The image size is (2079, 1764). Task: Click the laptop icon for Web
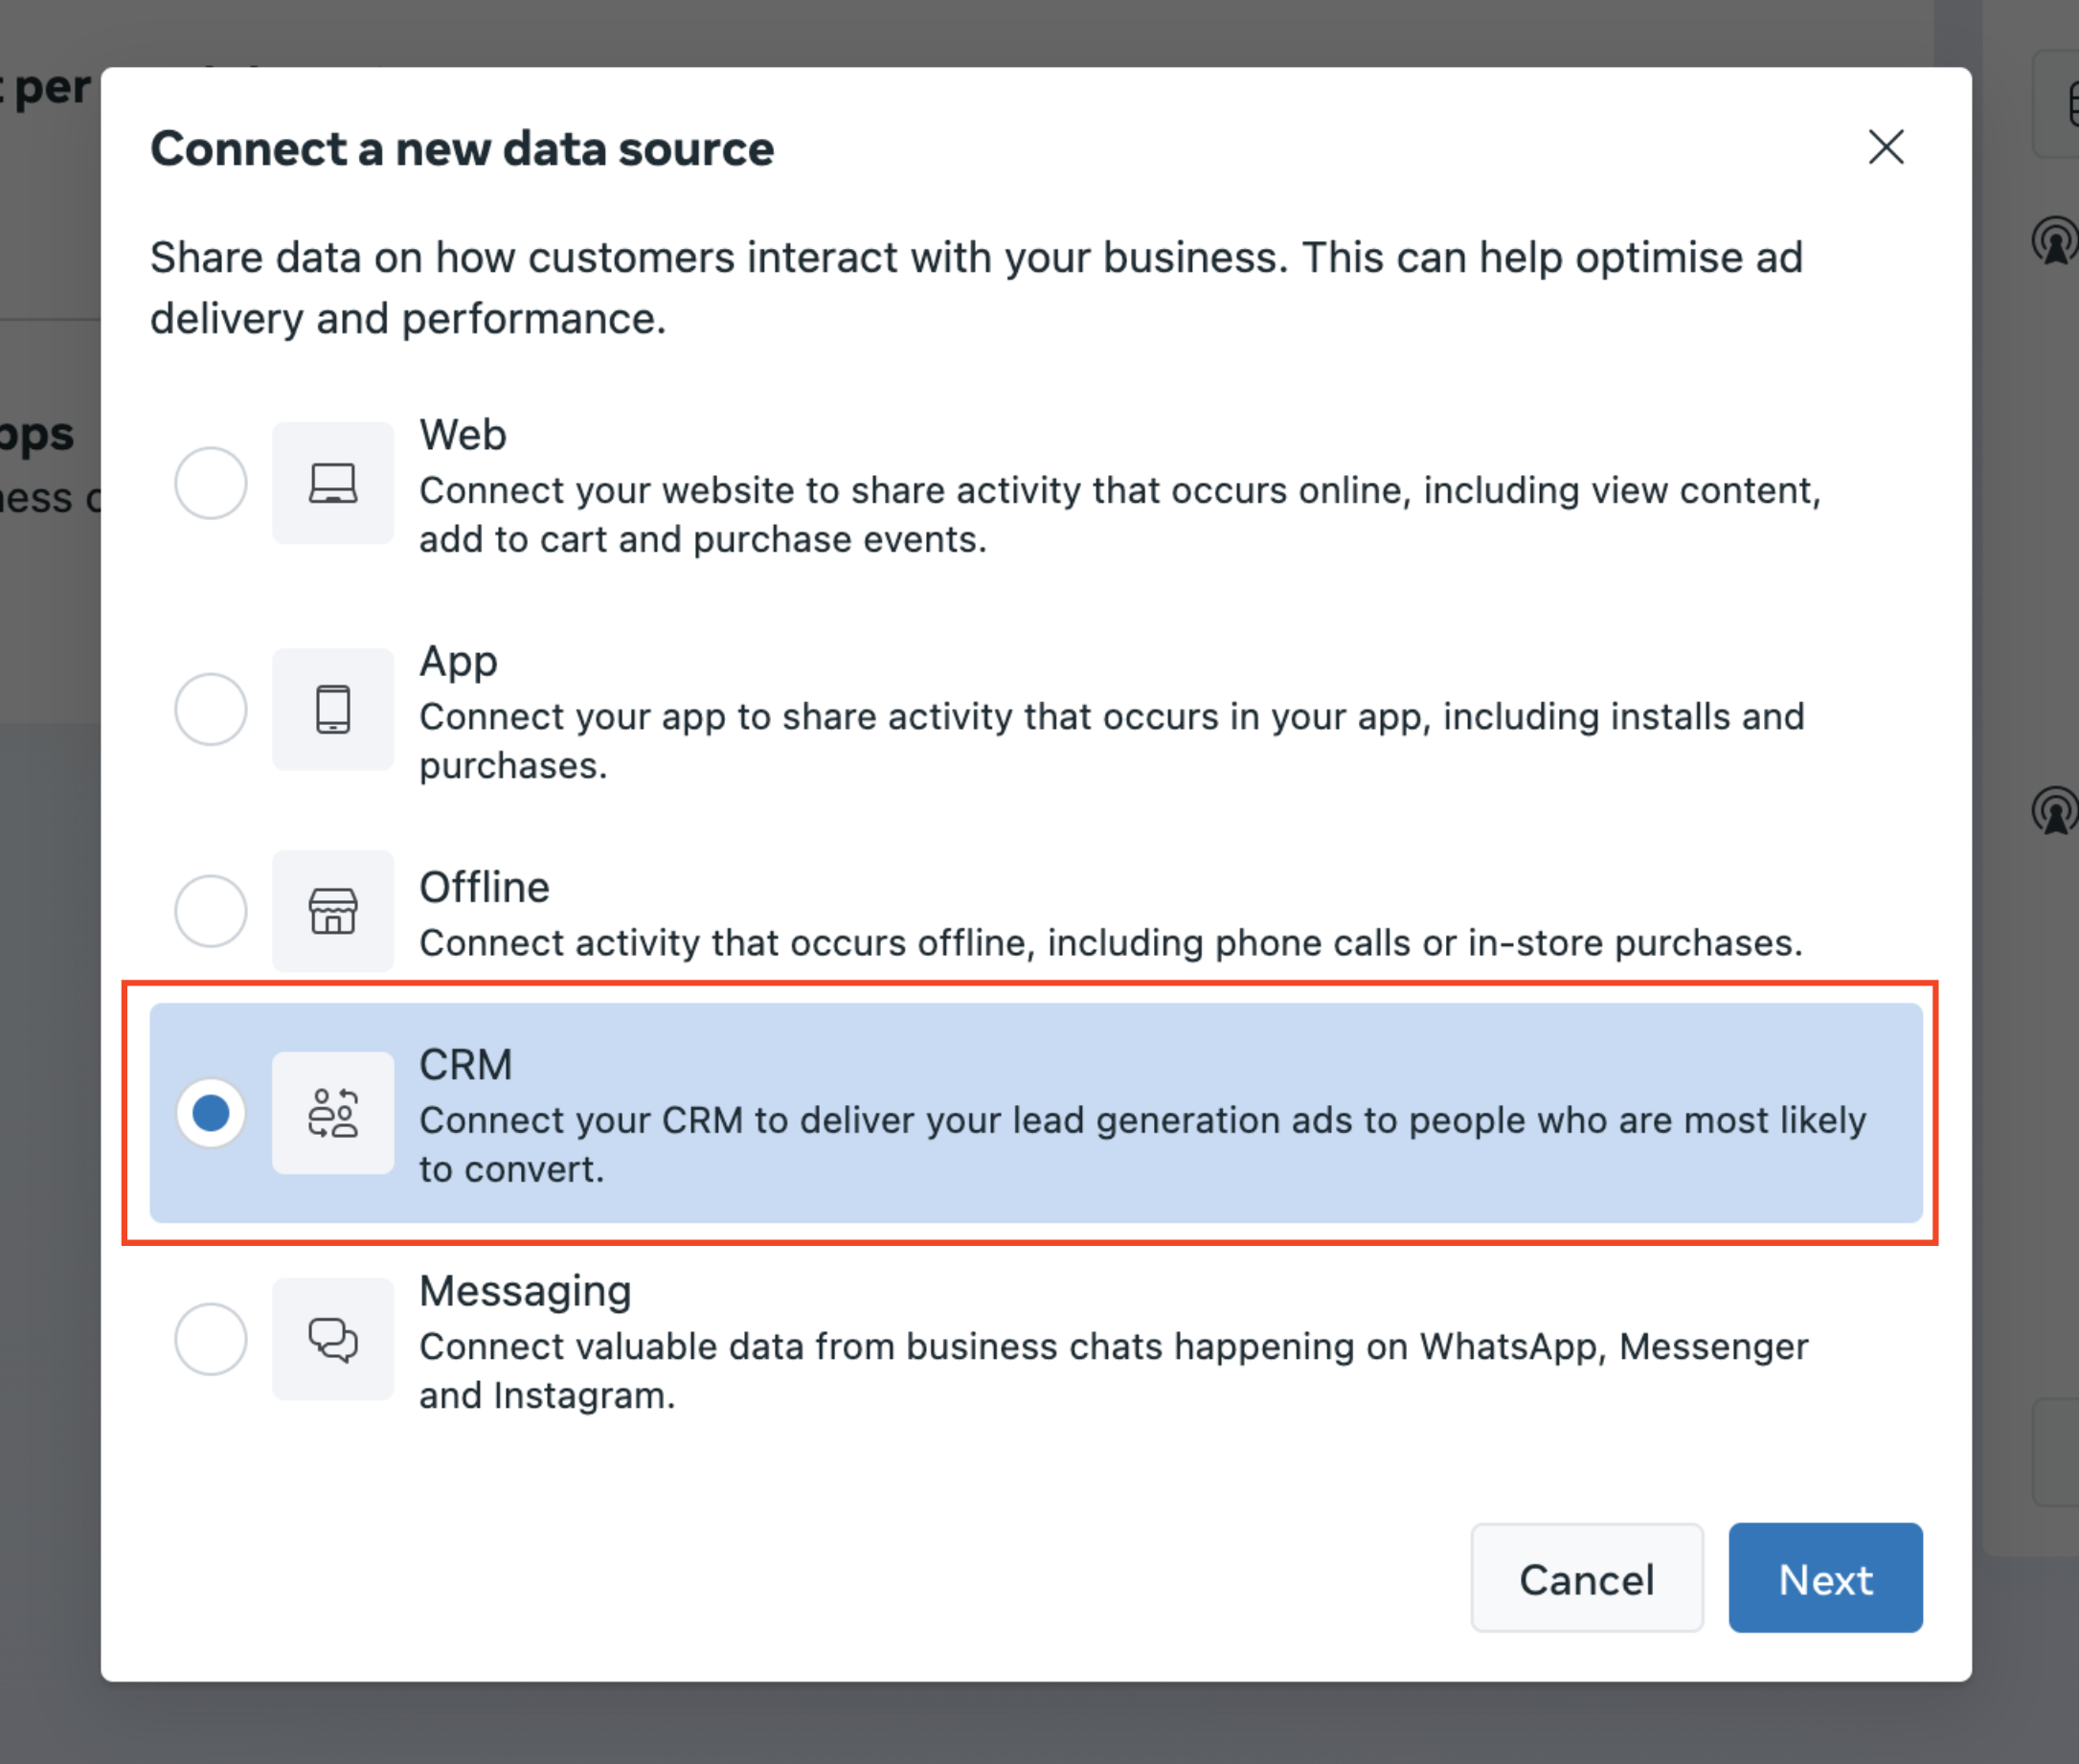[333, 483]
